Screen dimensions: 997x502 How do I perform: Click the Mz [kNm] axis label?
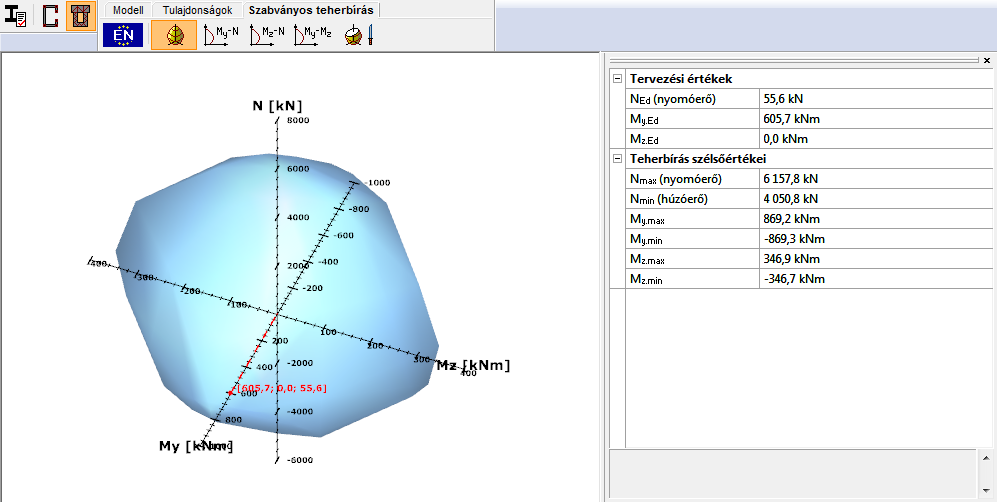[474, 365]
